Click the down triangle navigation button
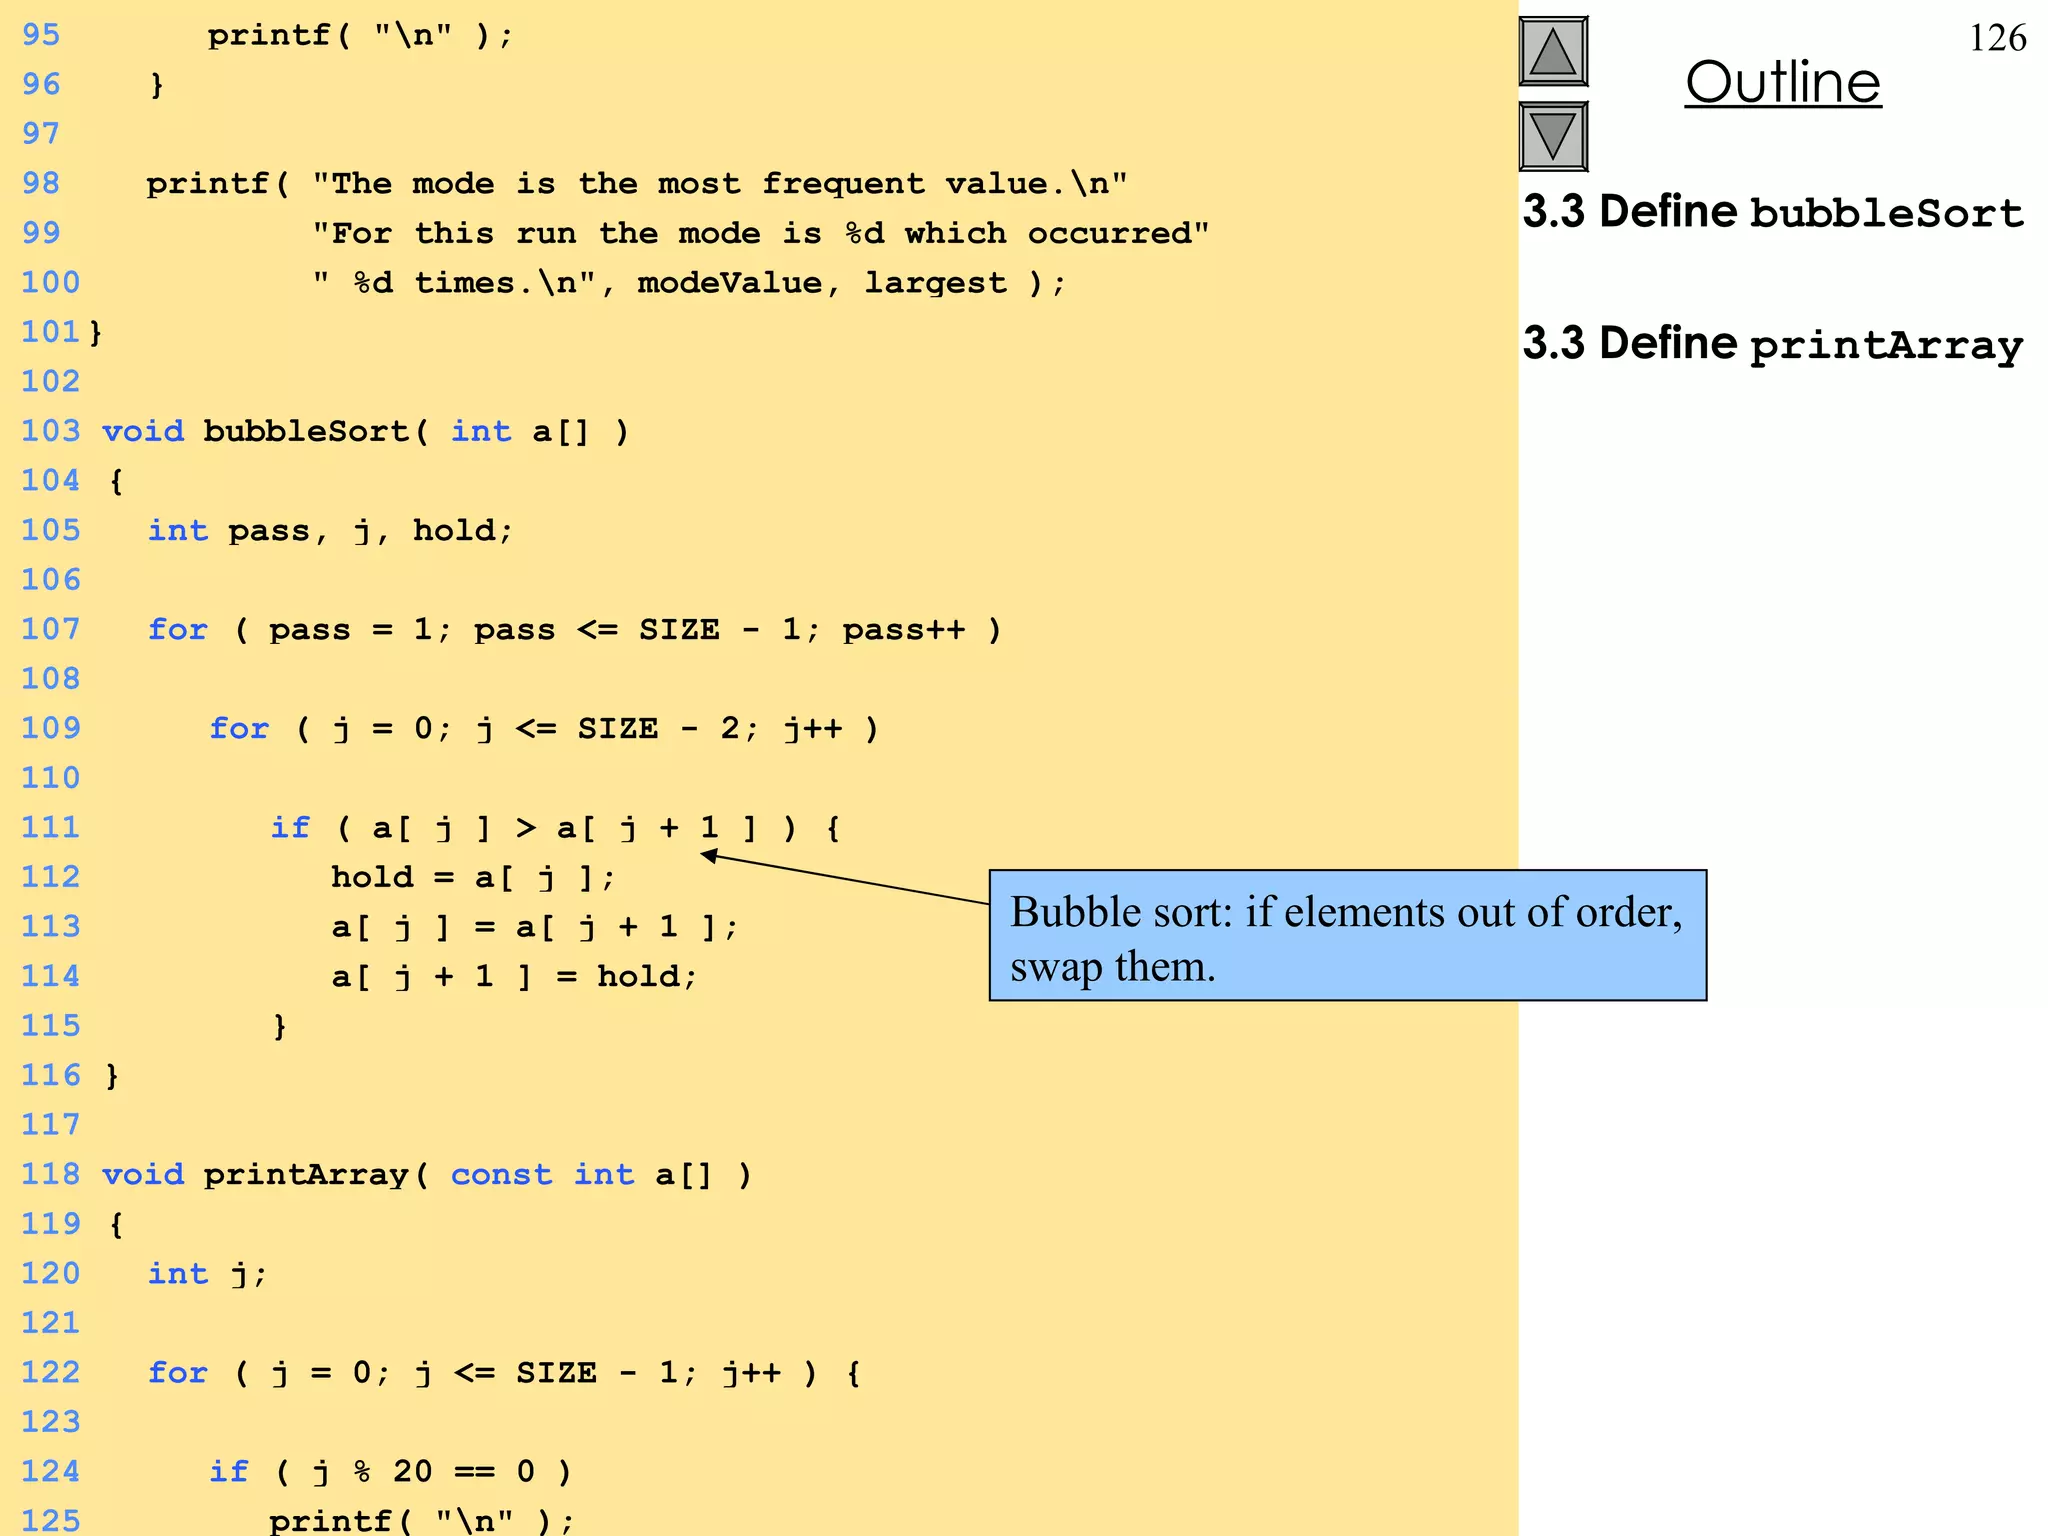 point(1553,136)
